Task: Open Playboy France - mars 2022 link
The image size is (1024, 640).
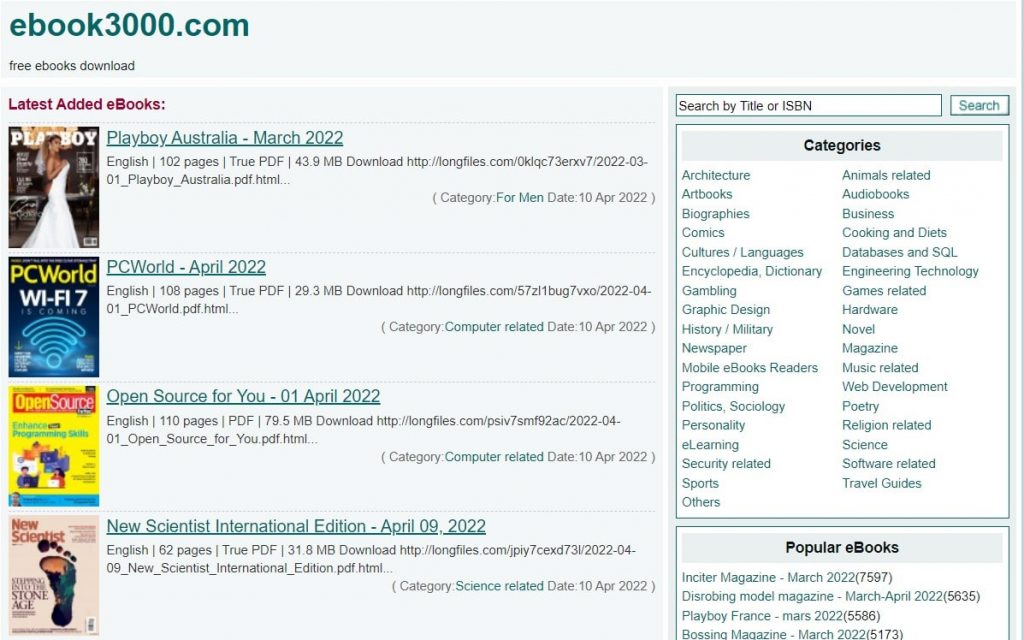Action: tap(761, 616)
